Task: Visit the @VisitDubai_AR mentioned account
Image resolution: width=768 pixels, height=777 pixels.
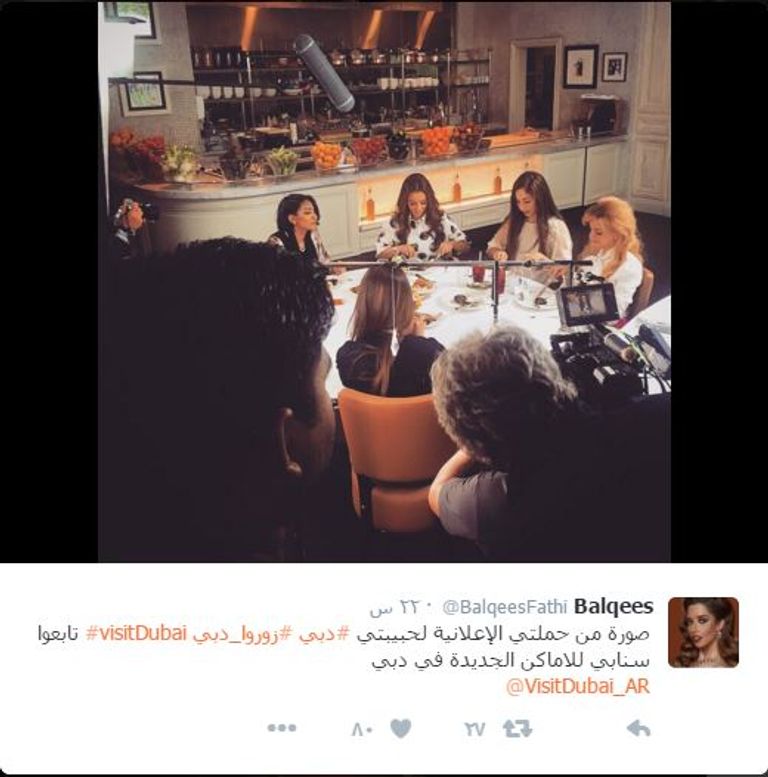Action: (x=577, y=687)
